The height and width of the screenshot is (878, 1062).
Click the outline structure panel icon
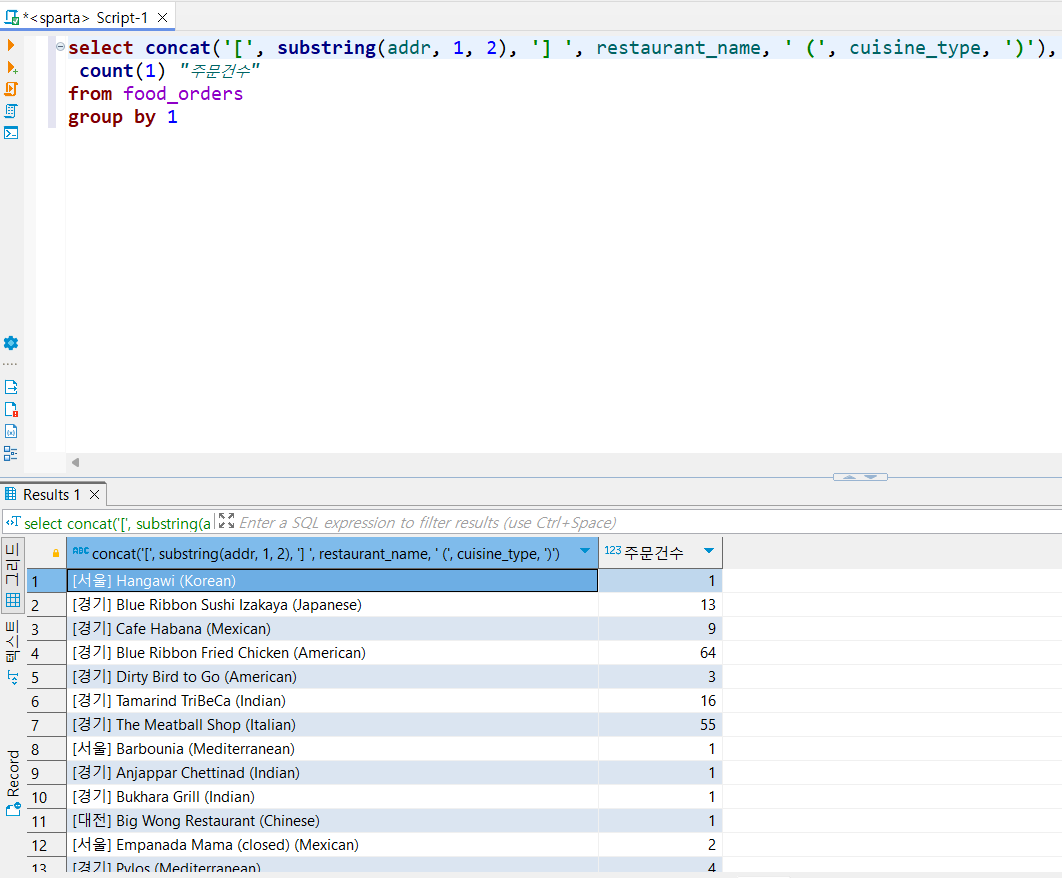pyautogui.click(x=11, y=453)
